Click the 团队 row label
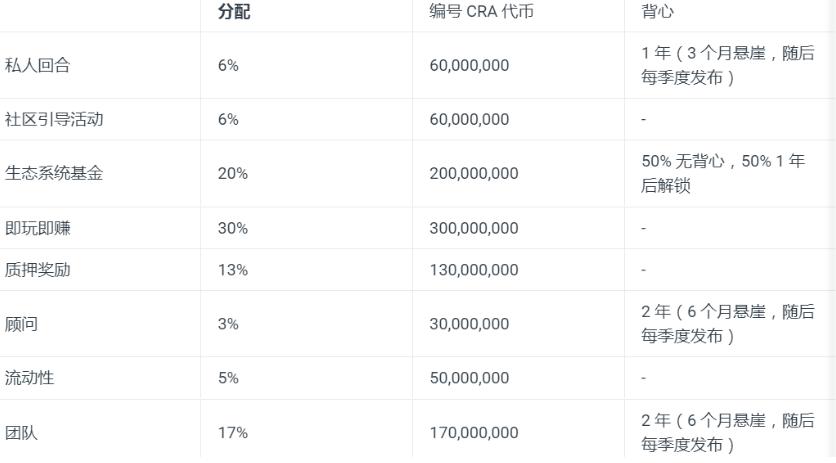This screenshot has width=836, height=463. 21,432
